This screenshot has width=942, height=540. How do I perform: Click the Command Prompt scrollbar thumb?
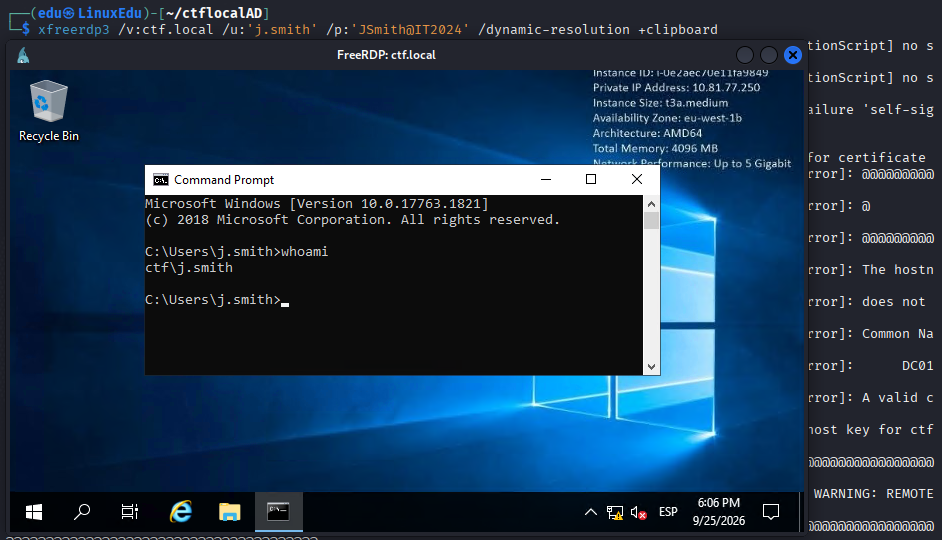click(651, 220)
